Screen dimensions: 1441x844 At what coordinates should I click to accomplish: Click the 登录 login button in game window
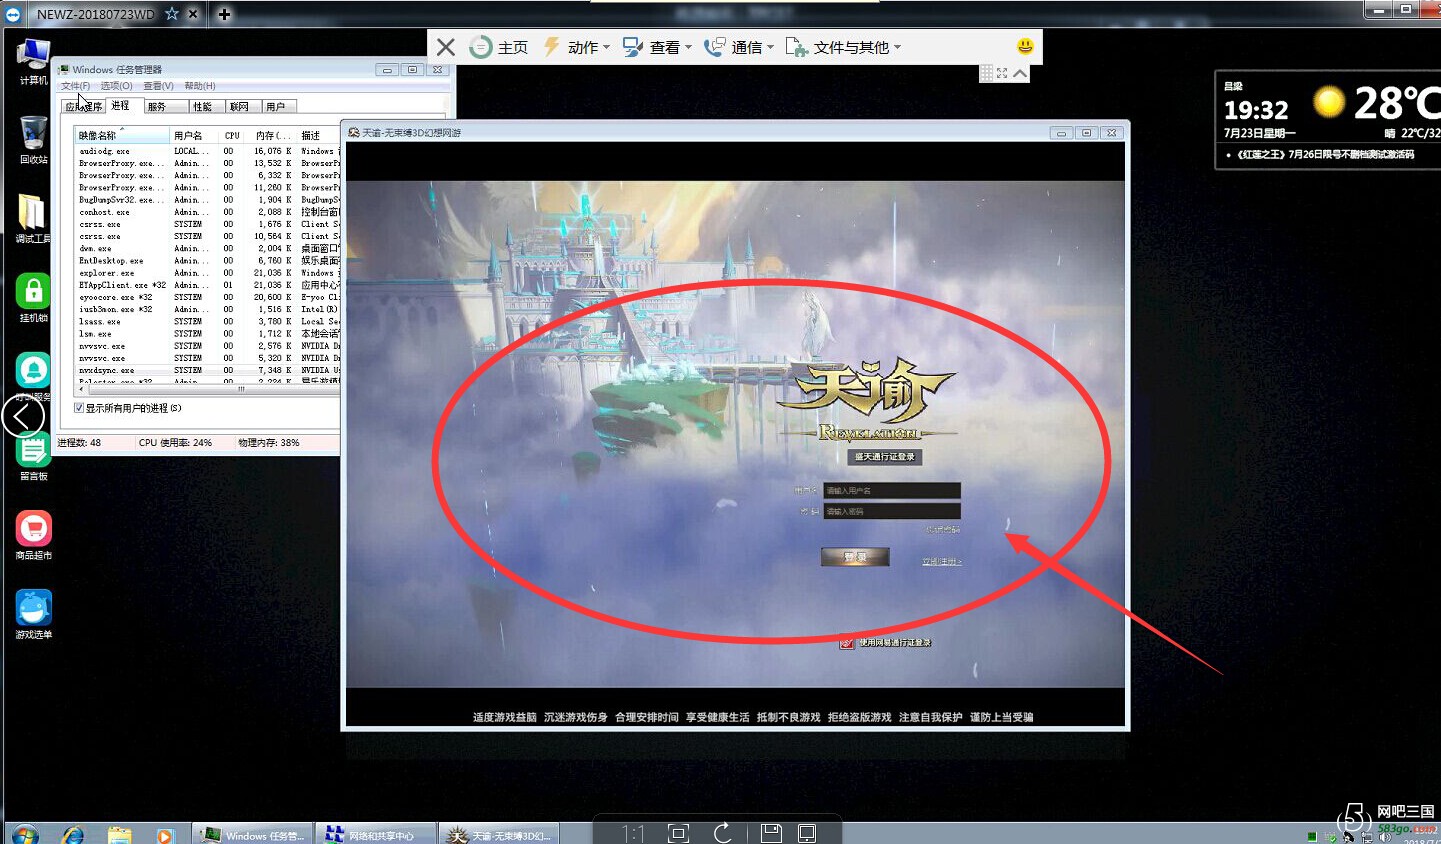(x=855, y=557)
